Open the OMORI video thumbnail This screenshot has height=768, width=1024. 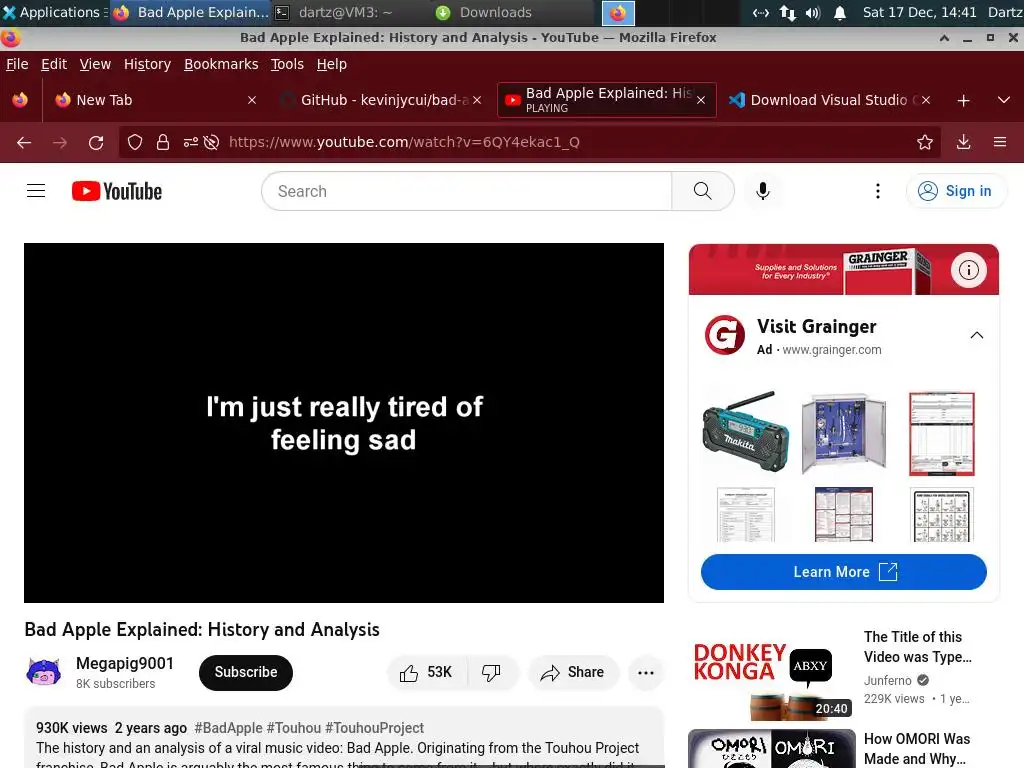(771, 748)
